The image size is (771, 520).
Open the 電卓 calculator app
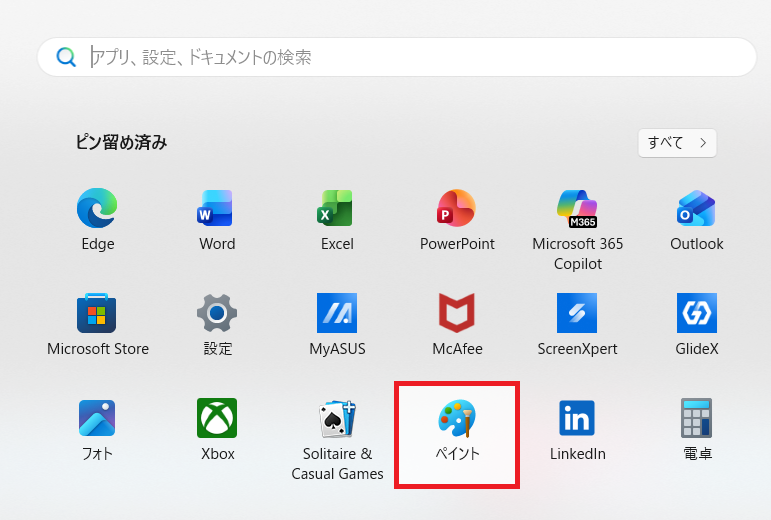[x=697, y=430]
